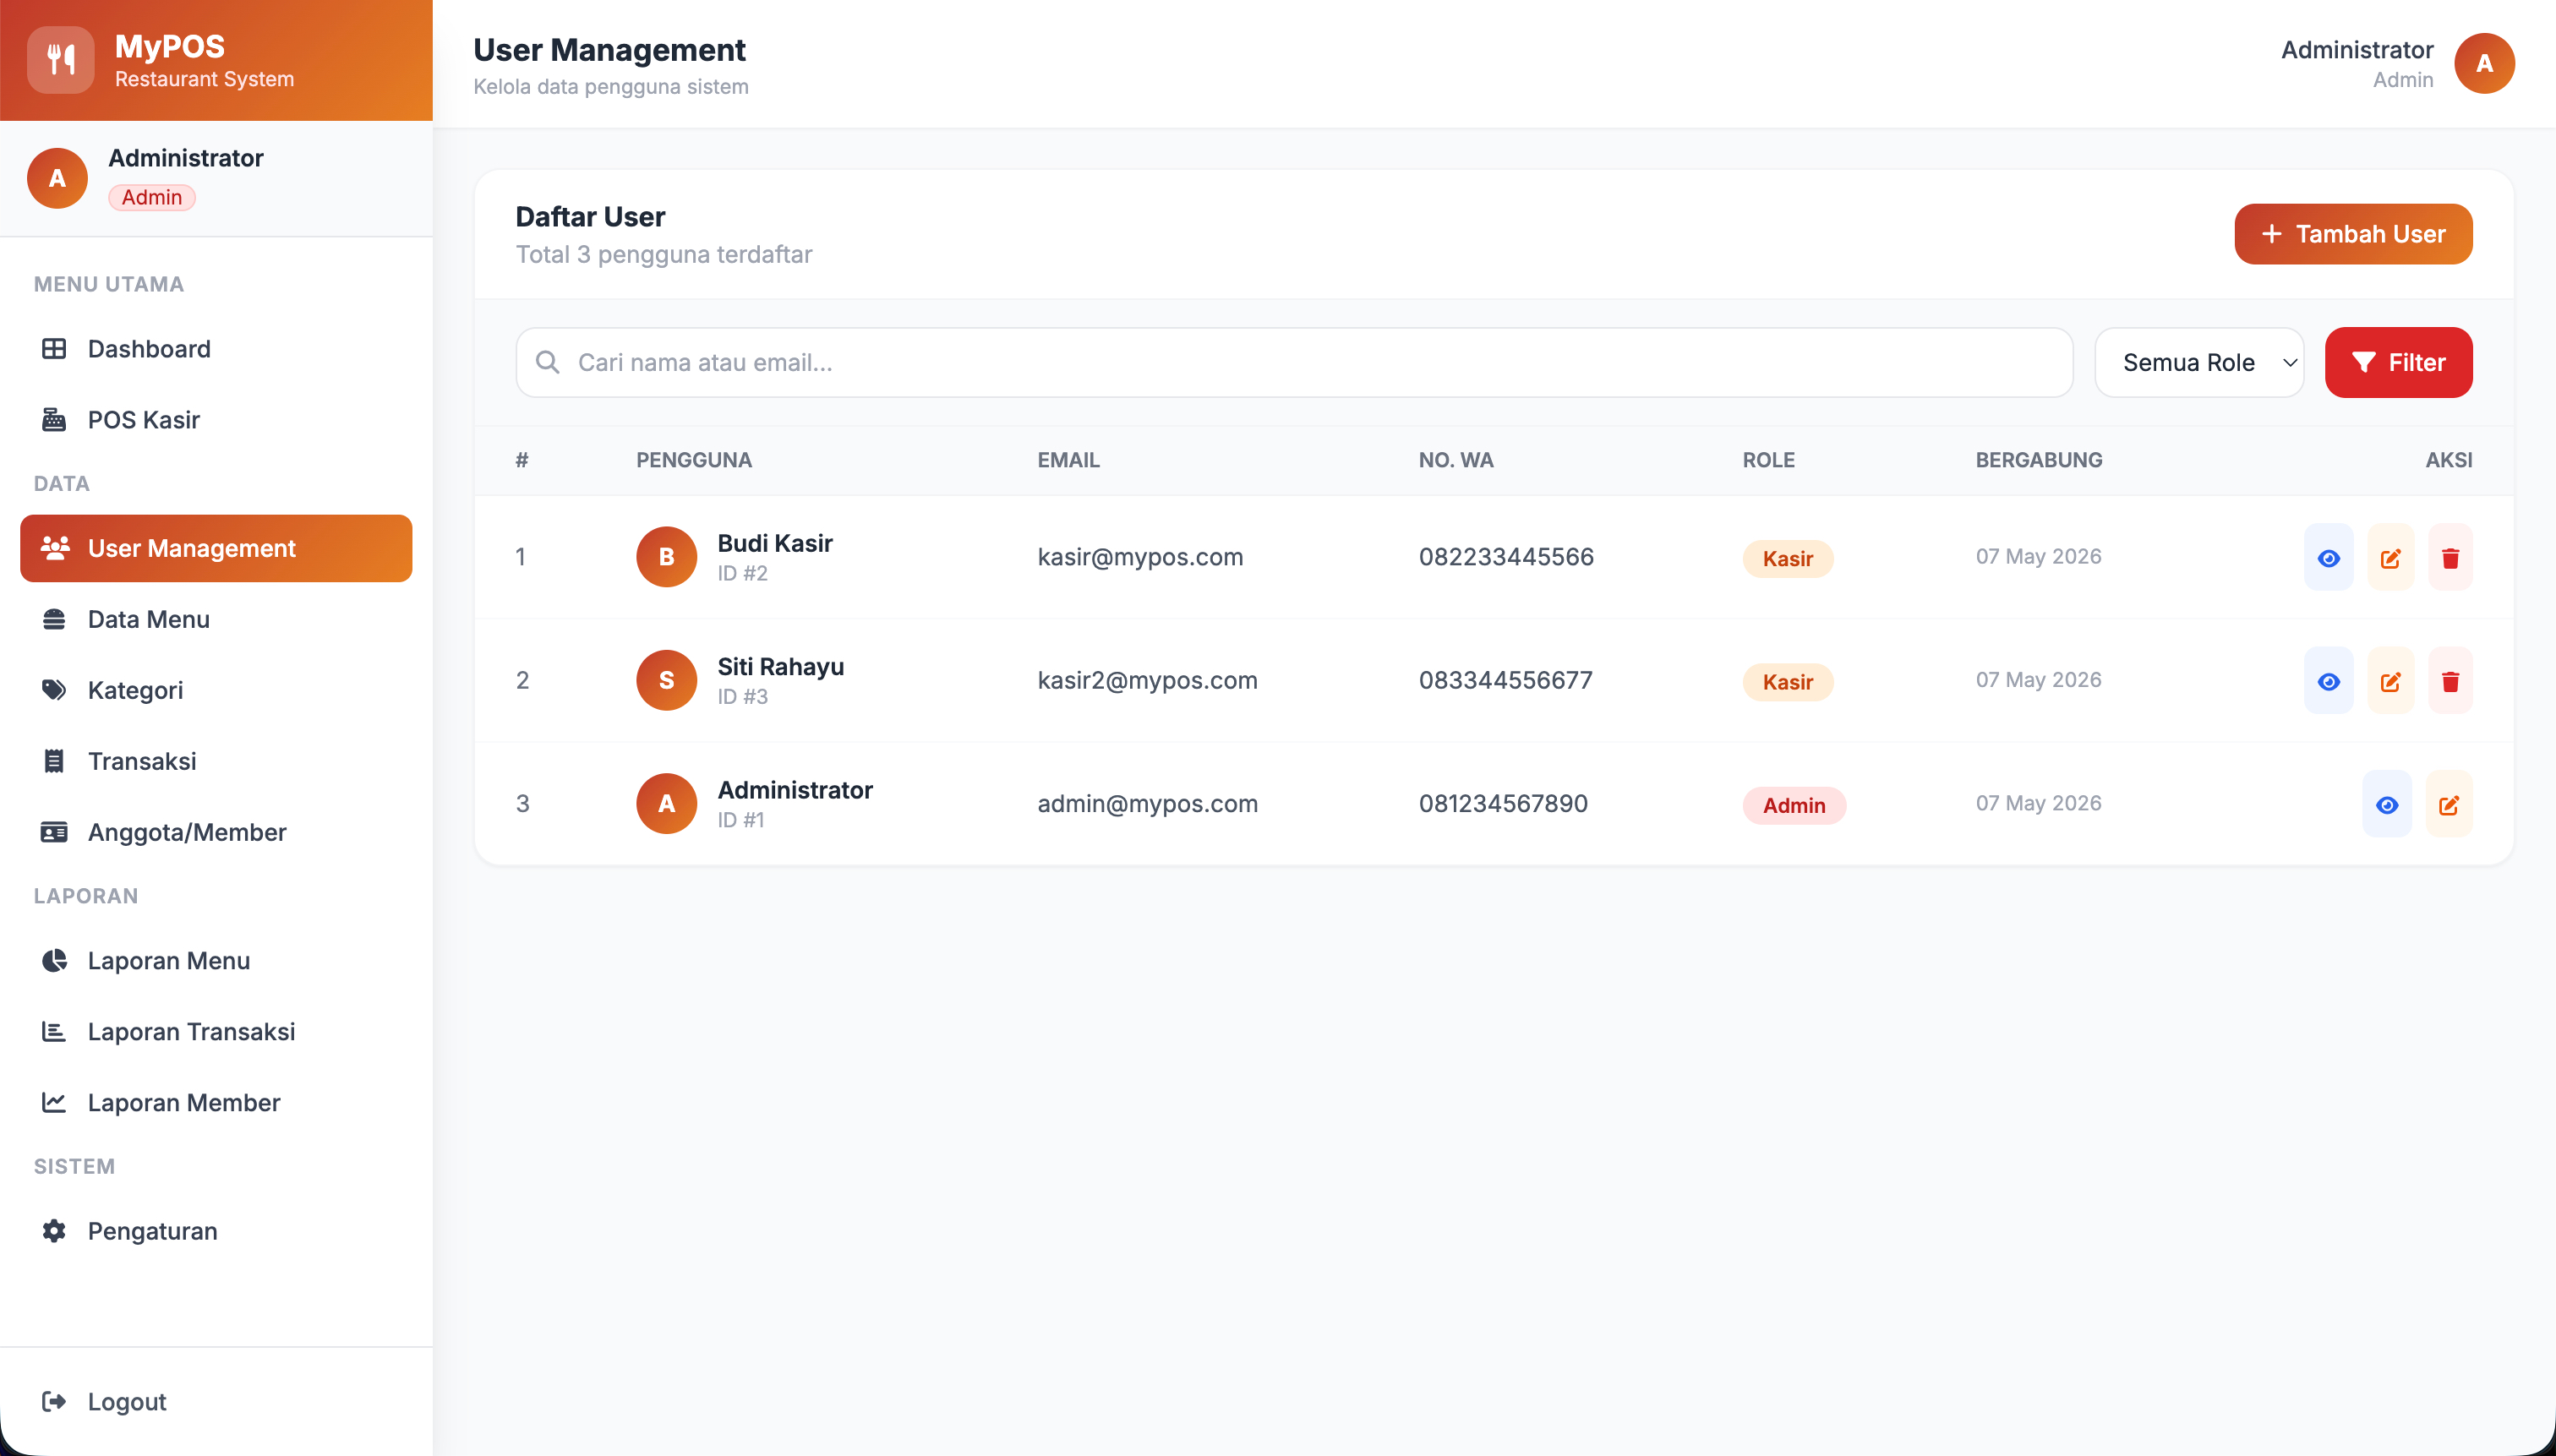Click the Tambah User button
The width and height of the screenshot is (2556, 1456).
pyautogui.click(x=2353, y=234)
